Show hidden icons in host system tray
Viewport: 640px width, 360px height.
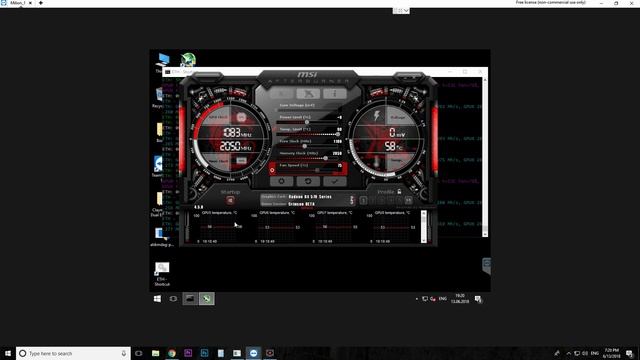click(569, 353)
